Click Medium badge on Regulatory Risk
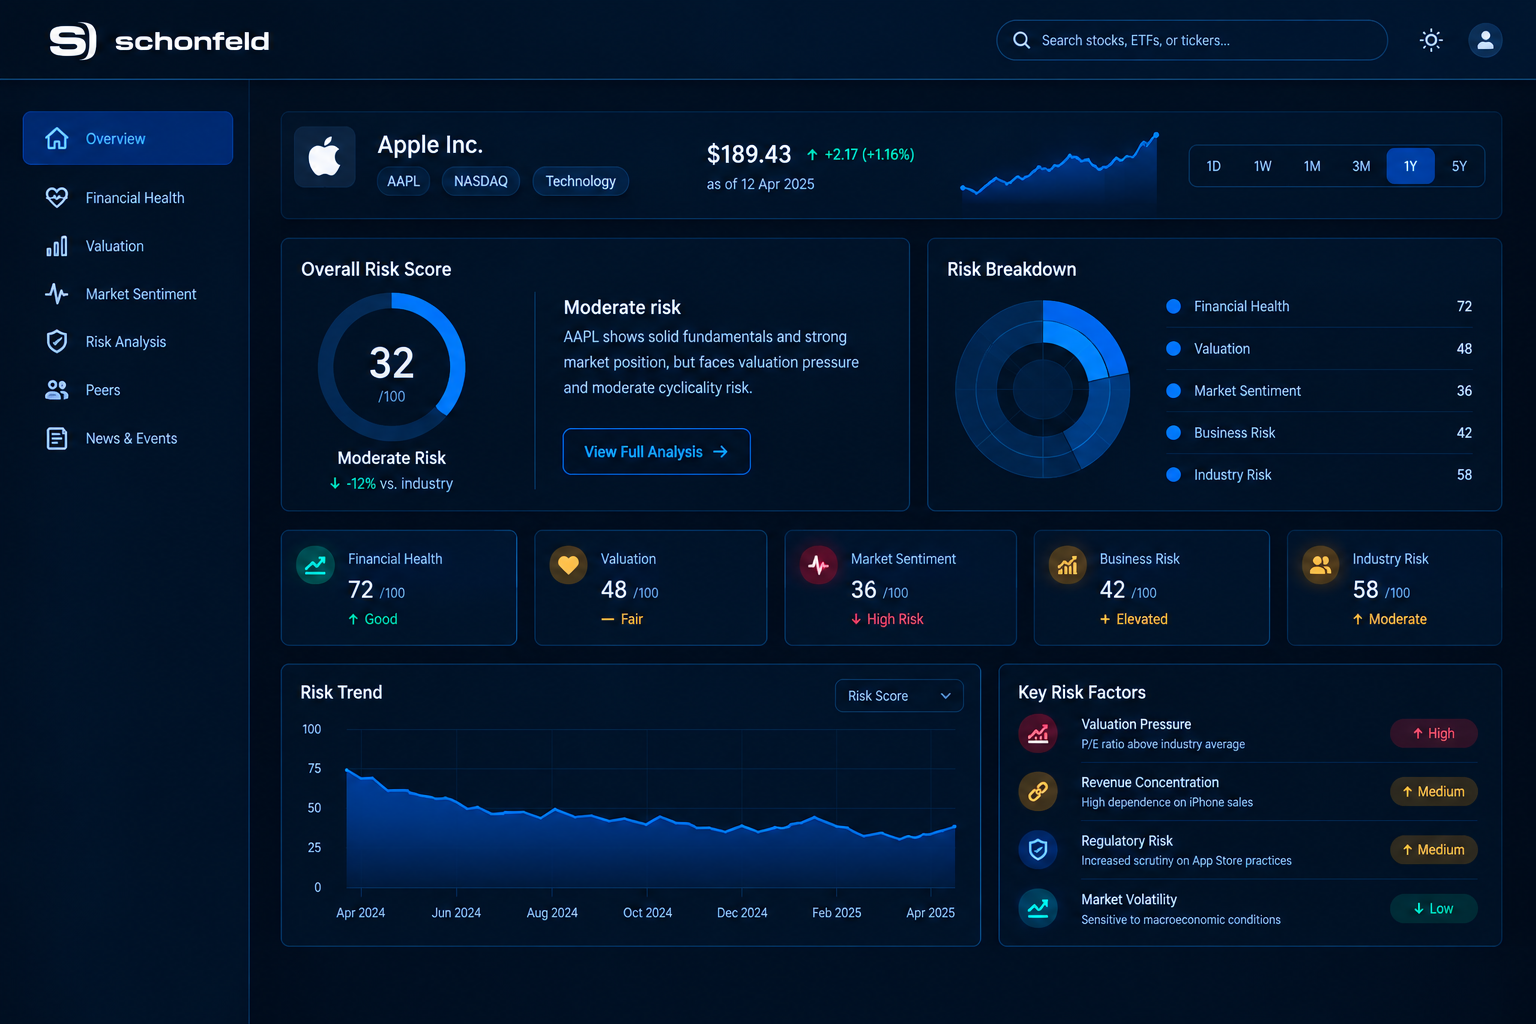The image size is (1536, 1024). (1433, 849)
